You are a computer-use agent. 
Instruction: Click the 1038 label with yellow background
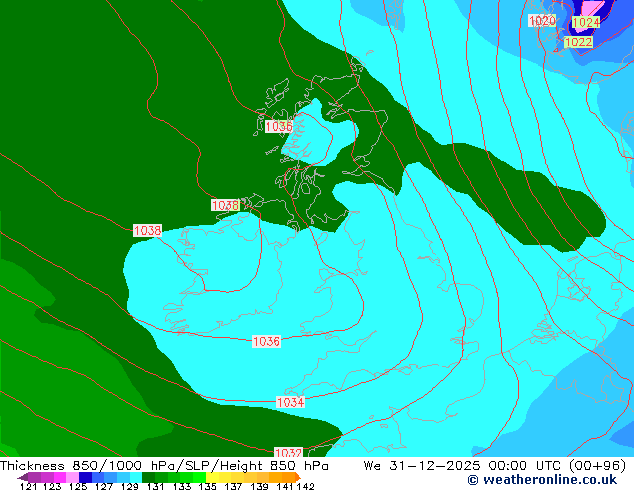225,205
